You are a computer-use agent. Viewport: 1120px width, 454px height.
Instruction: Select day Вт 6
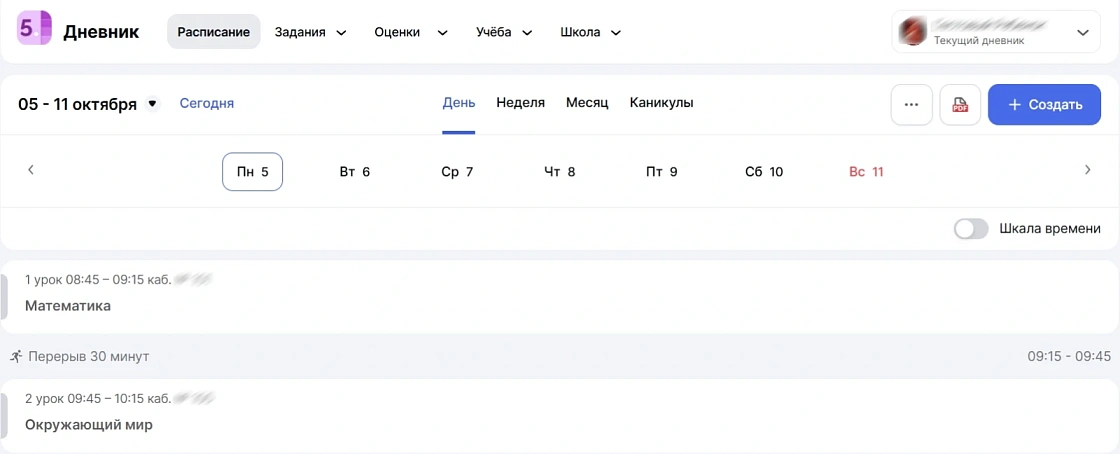click(x=355, y=171)
